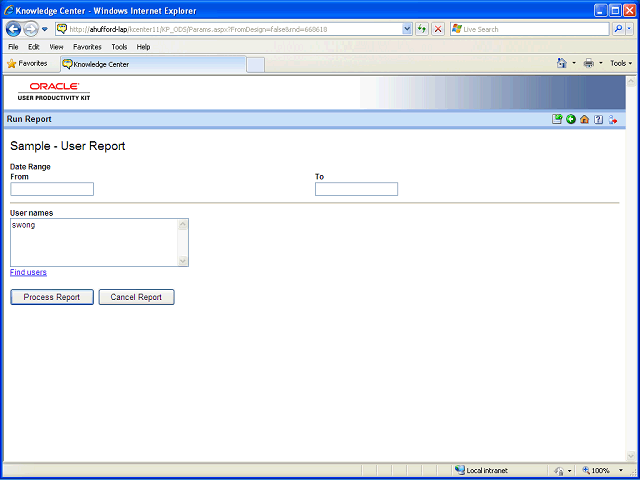This screenshot has height=480, width=640.
Task: Open the Help menu
Action: [x=143, y=47]
